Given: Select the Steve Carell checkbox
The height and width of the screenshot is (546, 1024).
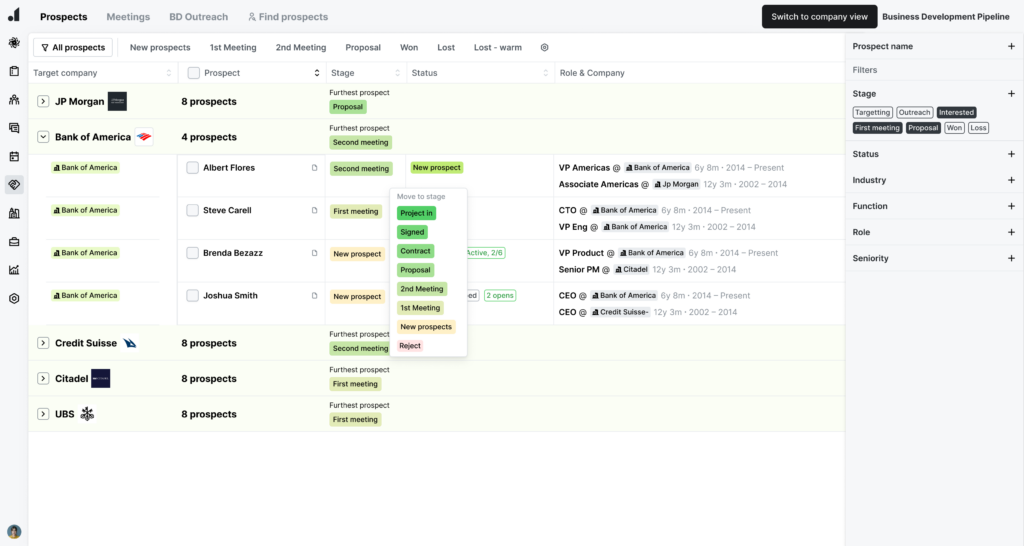Looking at the screenshot, I should [192, 210].
